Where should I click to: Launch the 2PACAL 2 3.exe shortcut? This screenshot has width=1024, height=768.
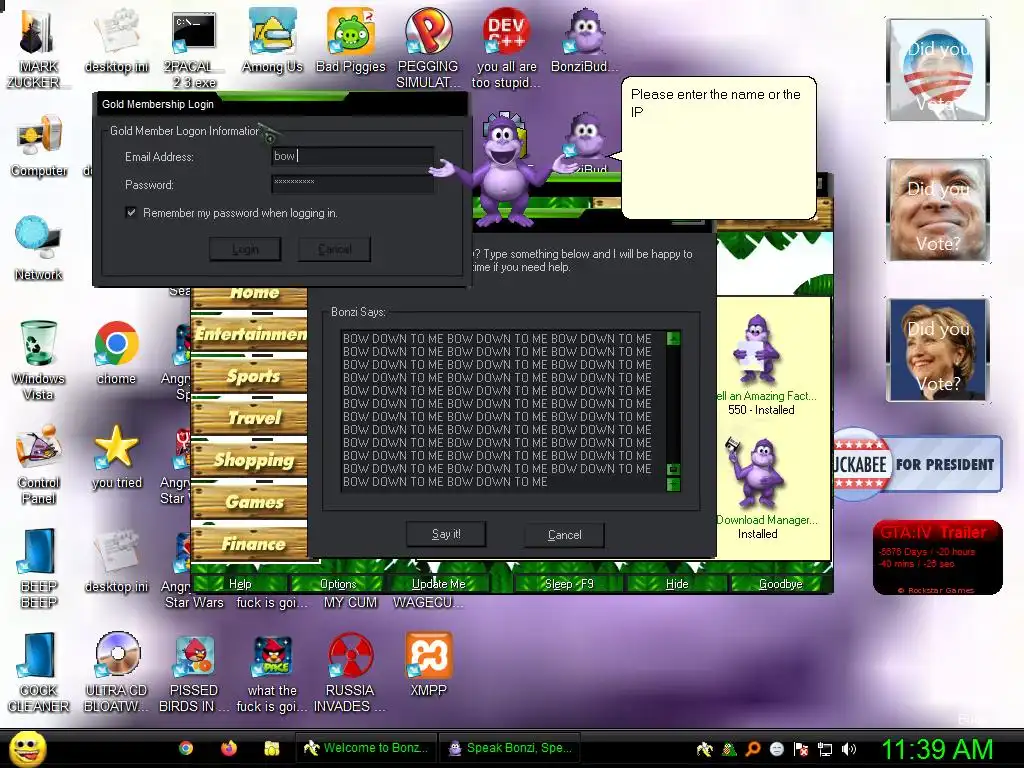193,48
